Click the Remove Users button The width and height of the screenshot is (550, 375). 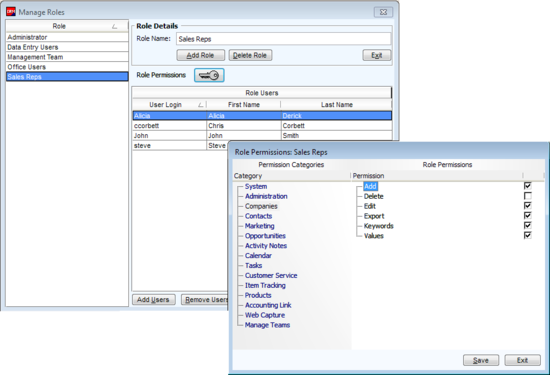click(x=205, y=300)
